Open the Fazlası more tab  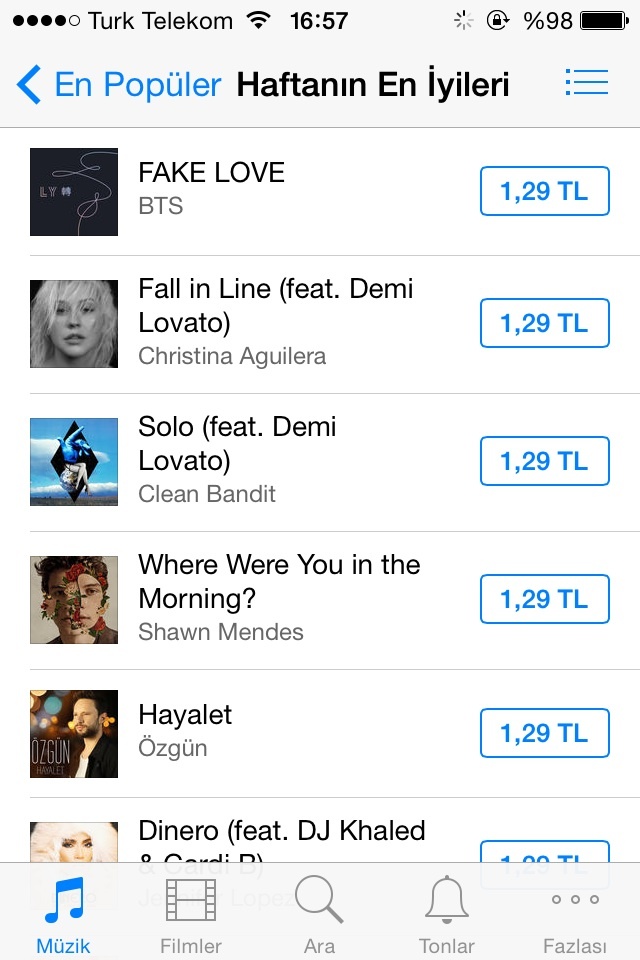point(575,912)
